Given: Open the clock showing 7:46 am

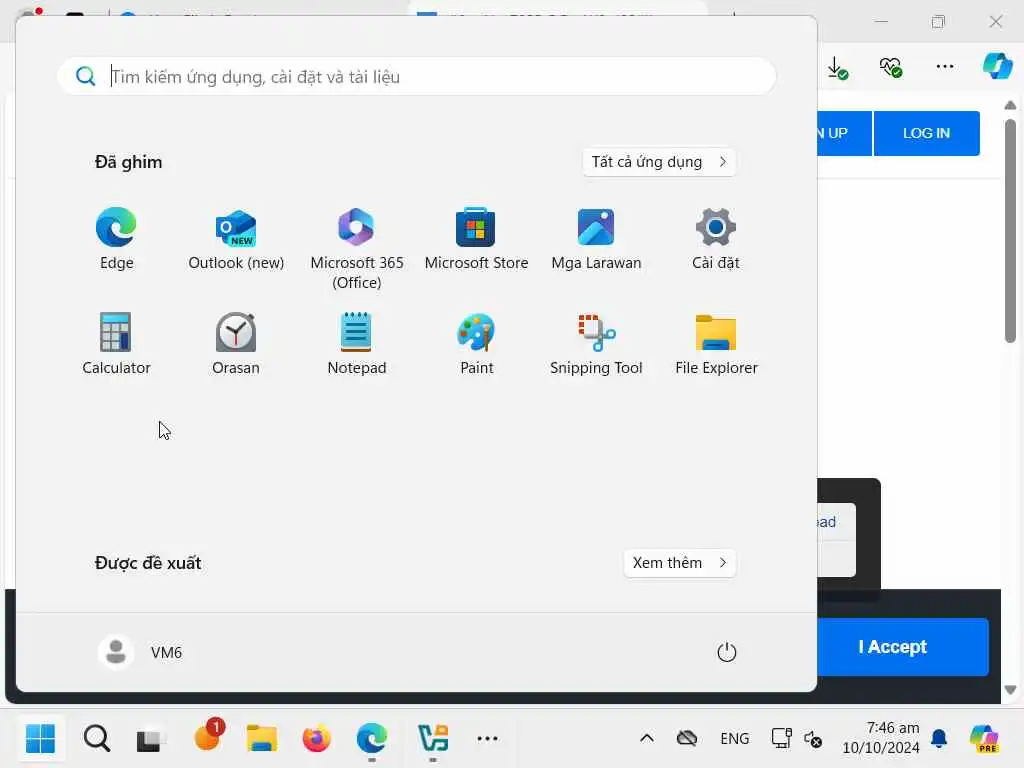Looking at the screenshot, I should tap(880, 737).
